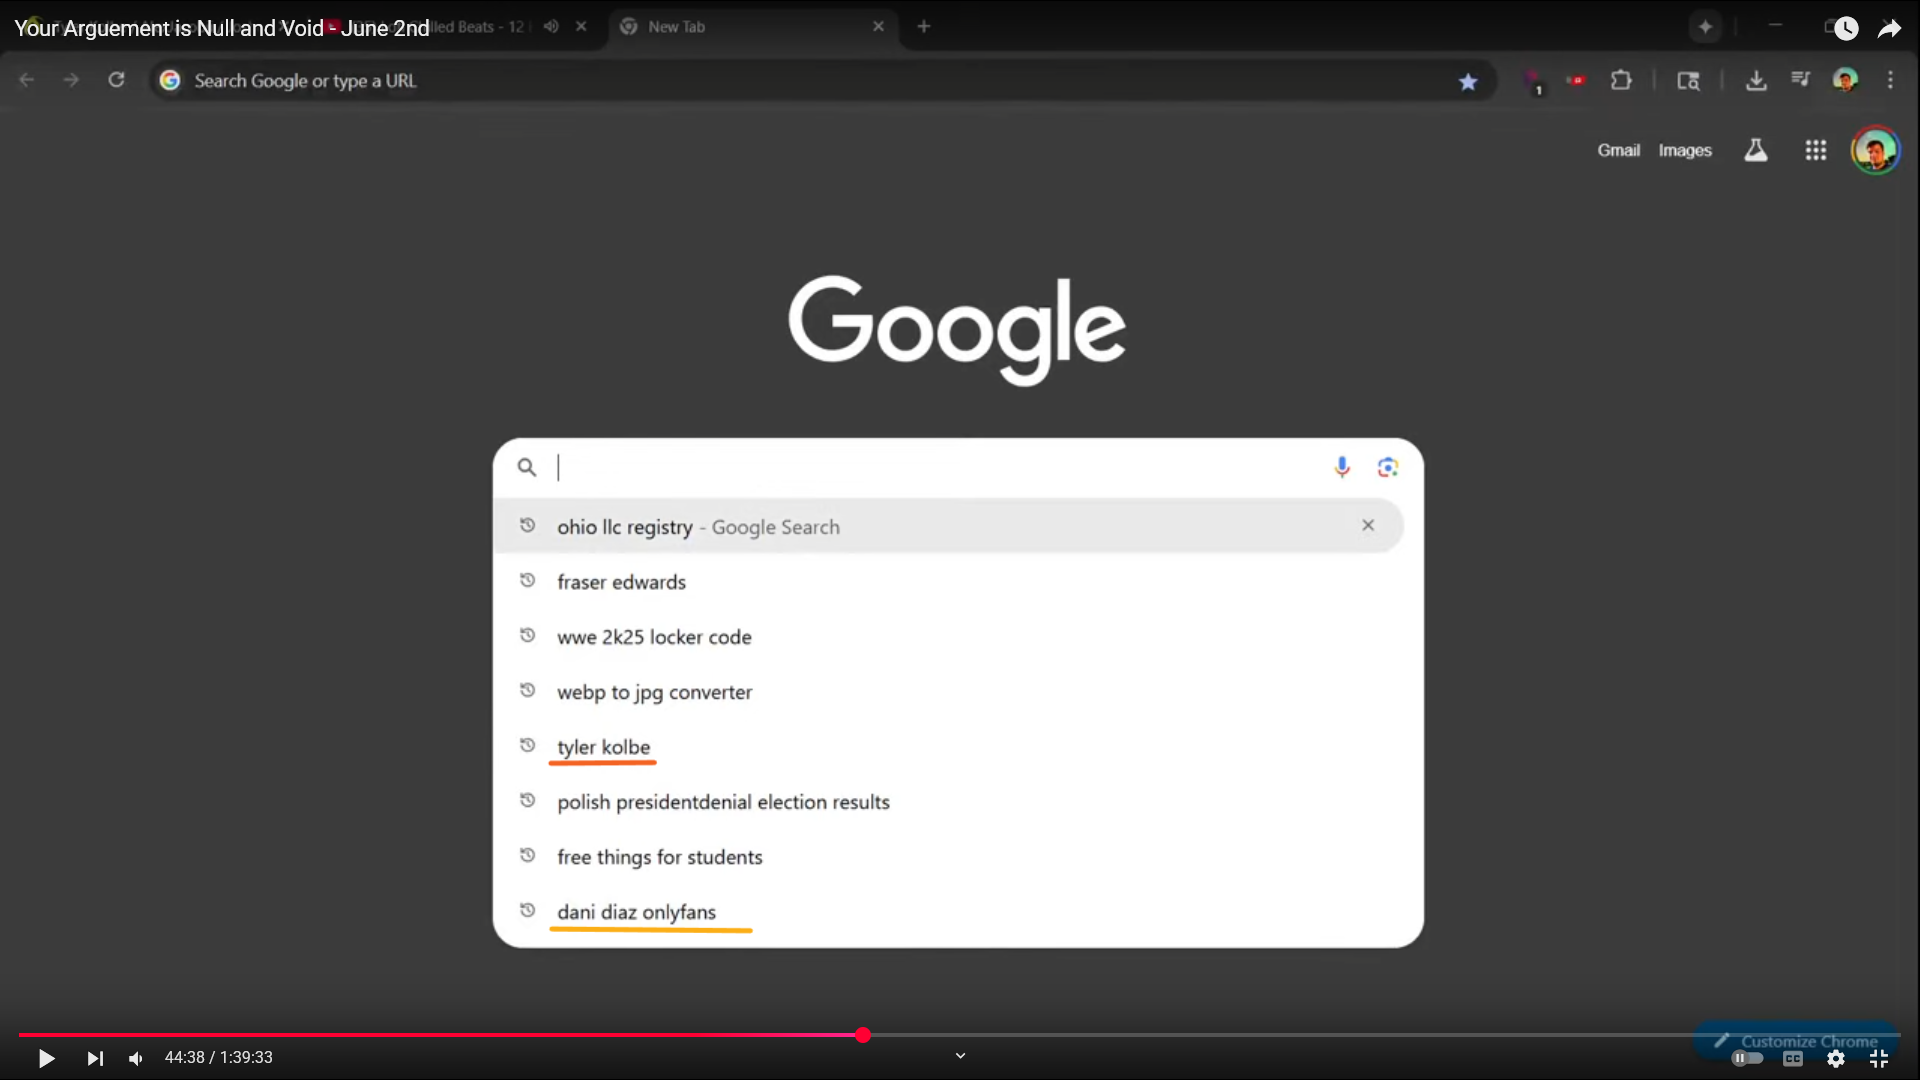This screenshot has width=1920, height=1080.
Task: Open Search Labs flask icon
Action: point(1756,150)
